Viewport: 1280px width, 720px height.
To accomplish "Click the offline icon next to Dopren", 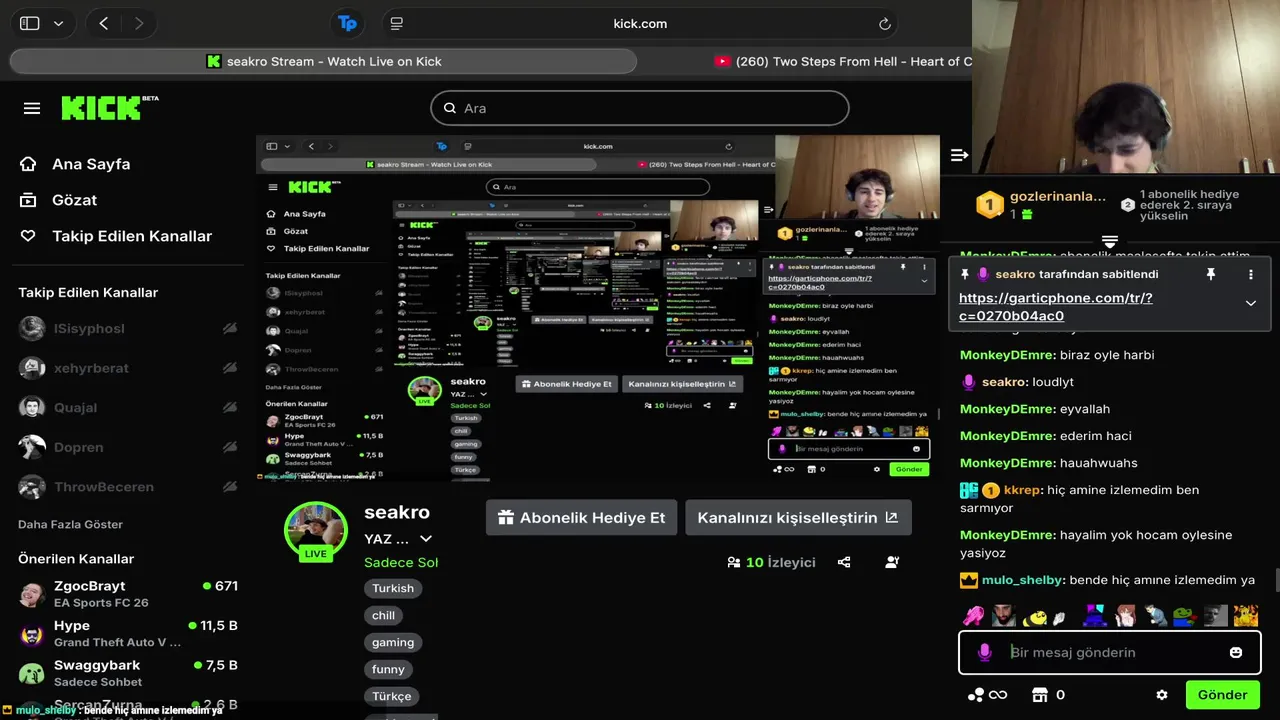I will tap(230, 447).
